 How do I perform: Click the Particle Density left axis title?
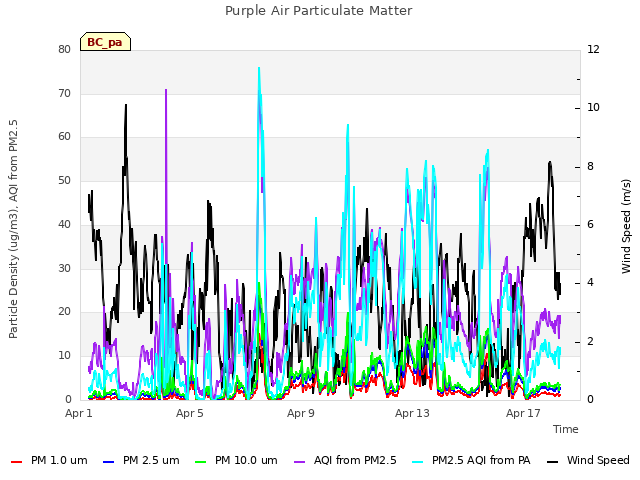click(x=13, y=229)
